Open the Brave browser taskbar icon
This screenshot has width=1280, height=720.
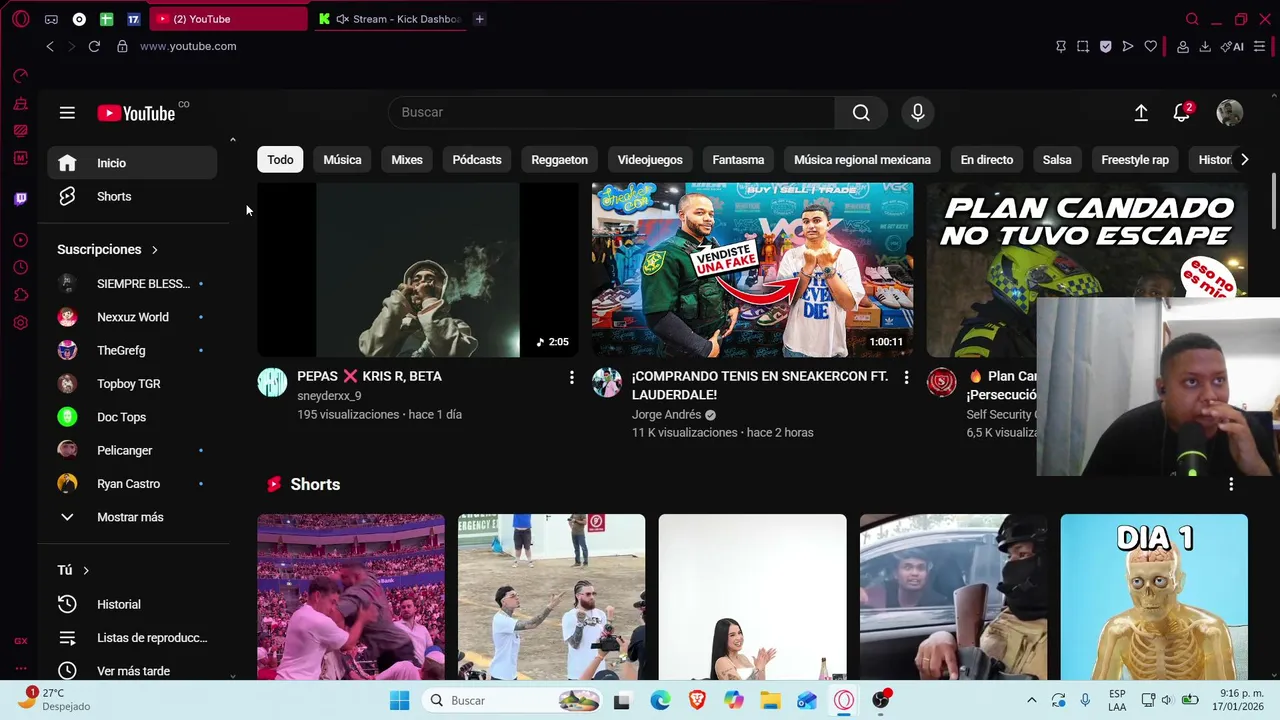(x=697, y=700)
